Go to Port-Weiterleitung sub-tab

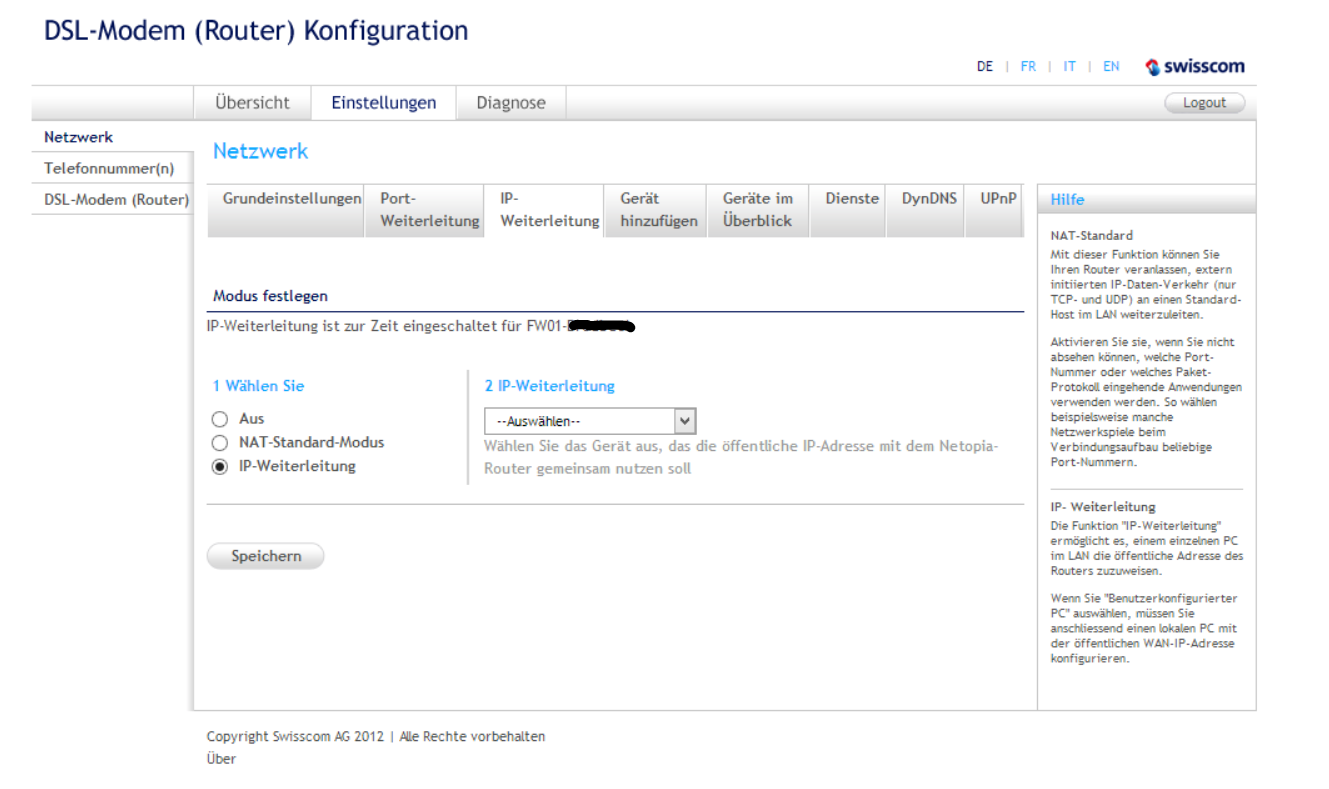point(429,210)
